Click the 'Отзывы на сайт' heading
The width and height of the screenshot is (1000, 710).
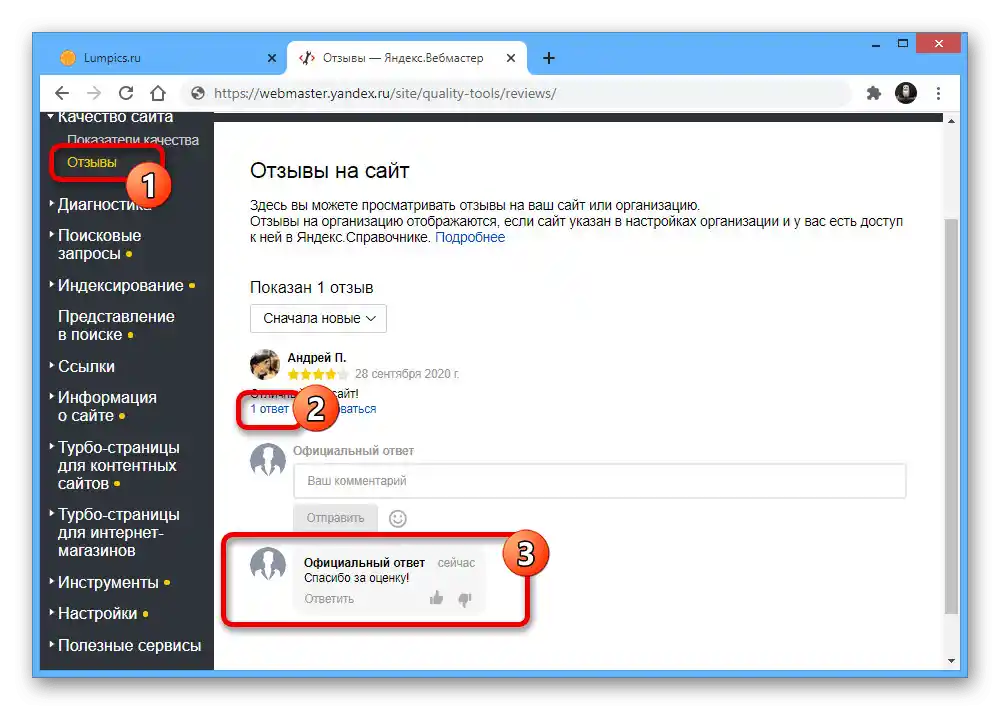click(329, 171)
